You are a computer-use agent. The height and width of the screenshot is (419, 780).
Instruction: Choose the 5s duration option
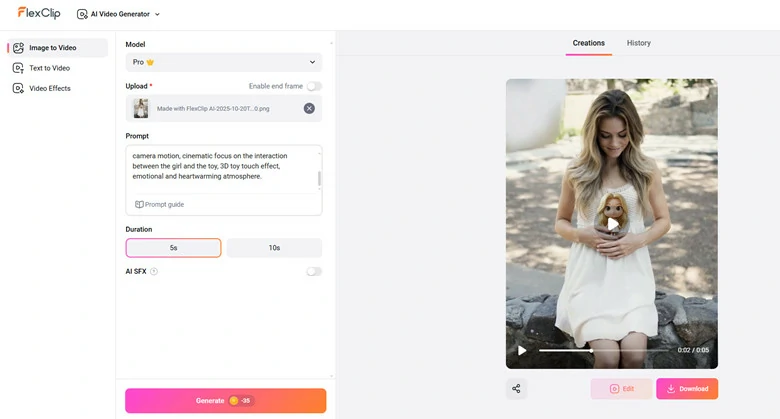tap(173, 247)
